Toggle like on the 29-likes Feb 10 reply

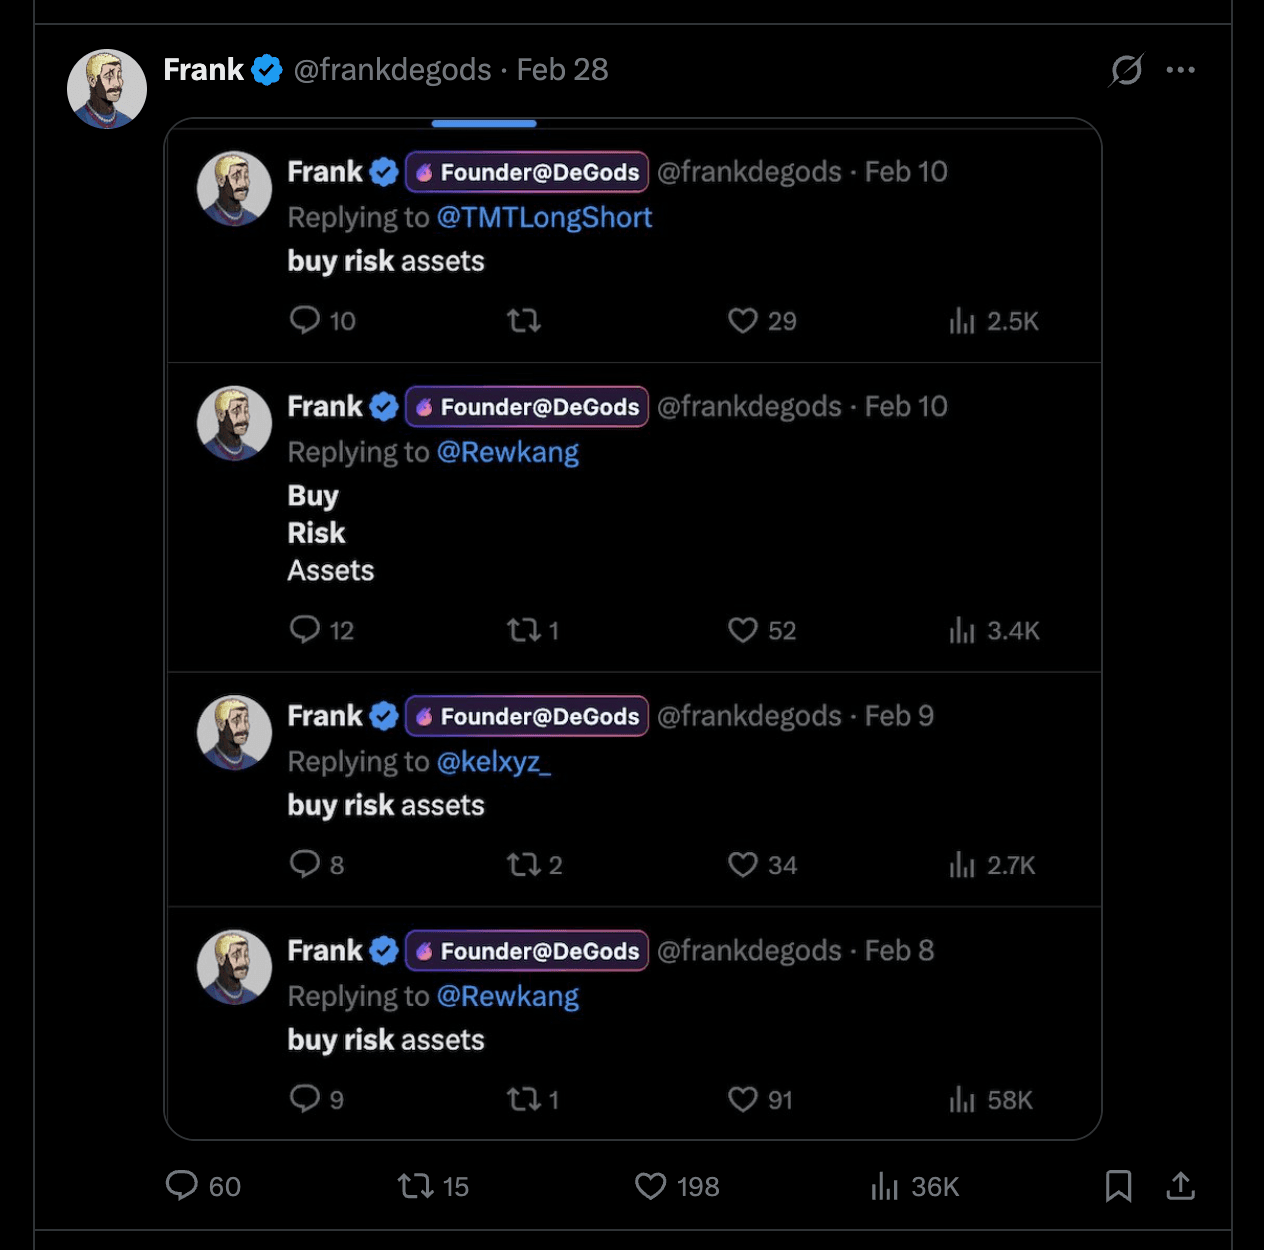(742, 320)
